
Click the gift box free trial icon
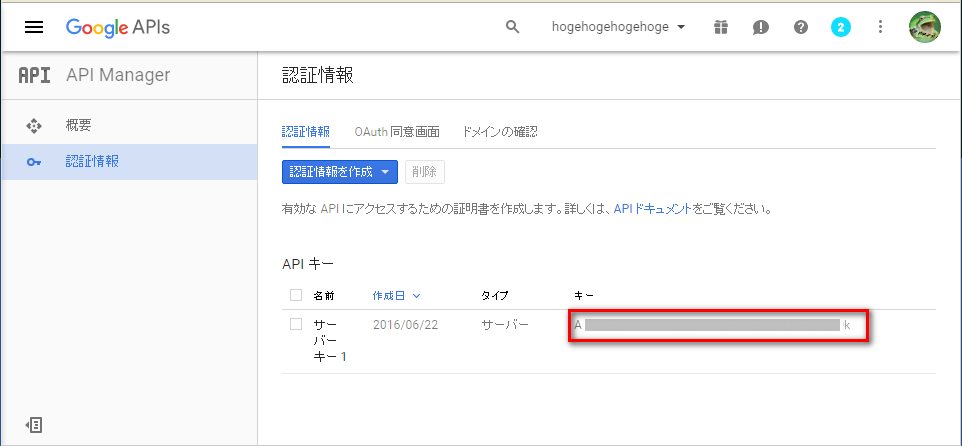pos(720,27)
